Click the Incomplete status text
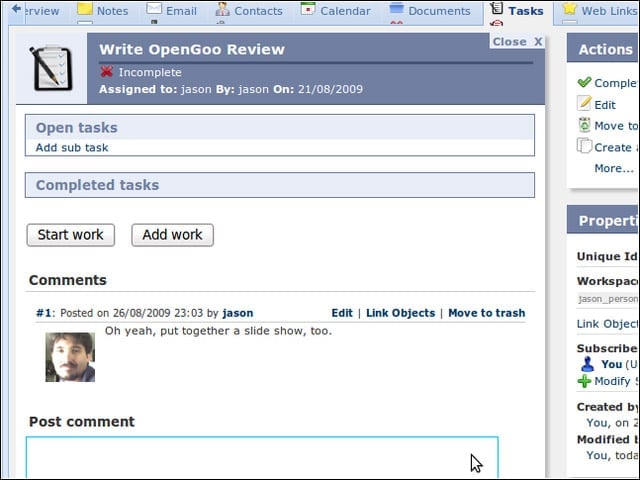 (x=150, y=72)
